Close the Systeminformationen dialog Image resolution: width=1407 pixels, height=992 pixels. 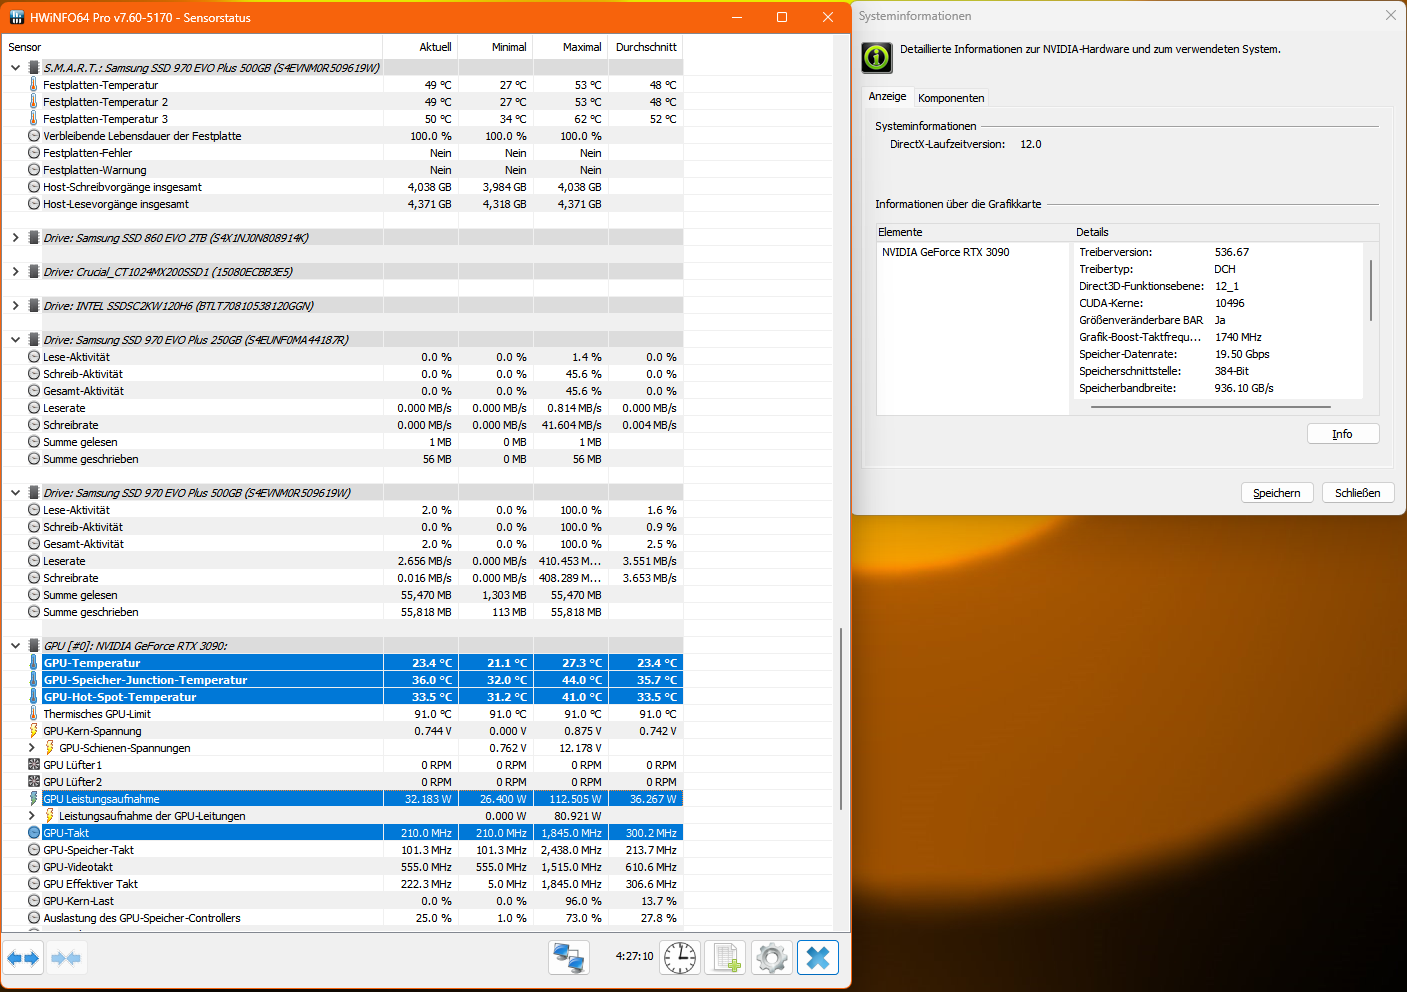(1390, 16)
